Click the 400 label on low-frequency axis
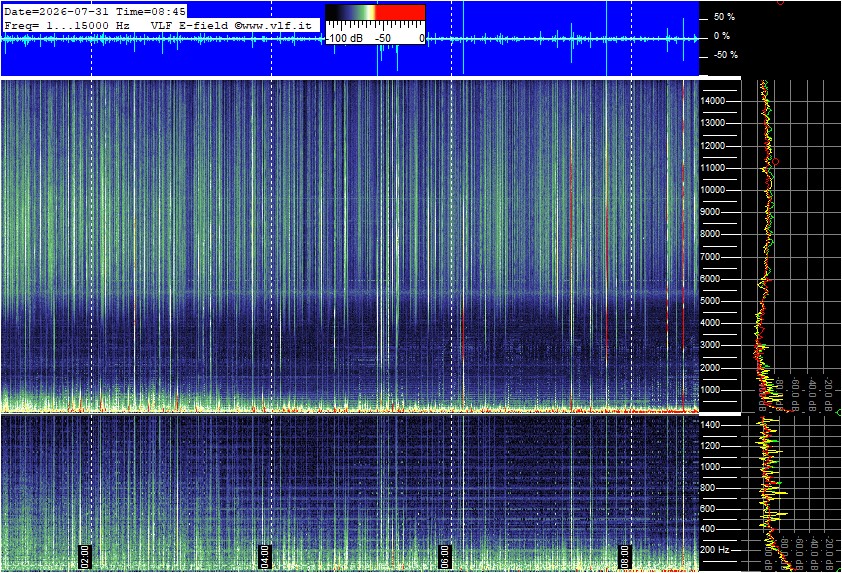This screenshot has height=573, width=842. (708, 529)
